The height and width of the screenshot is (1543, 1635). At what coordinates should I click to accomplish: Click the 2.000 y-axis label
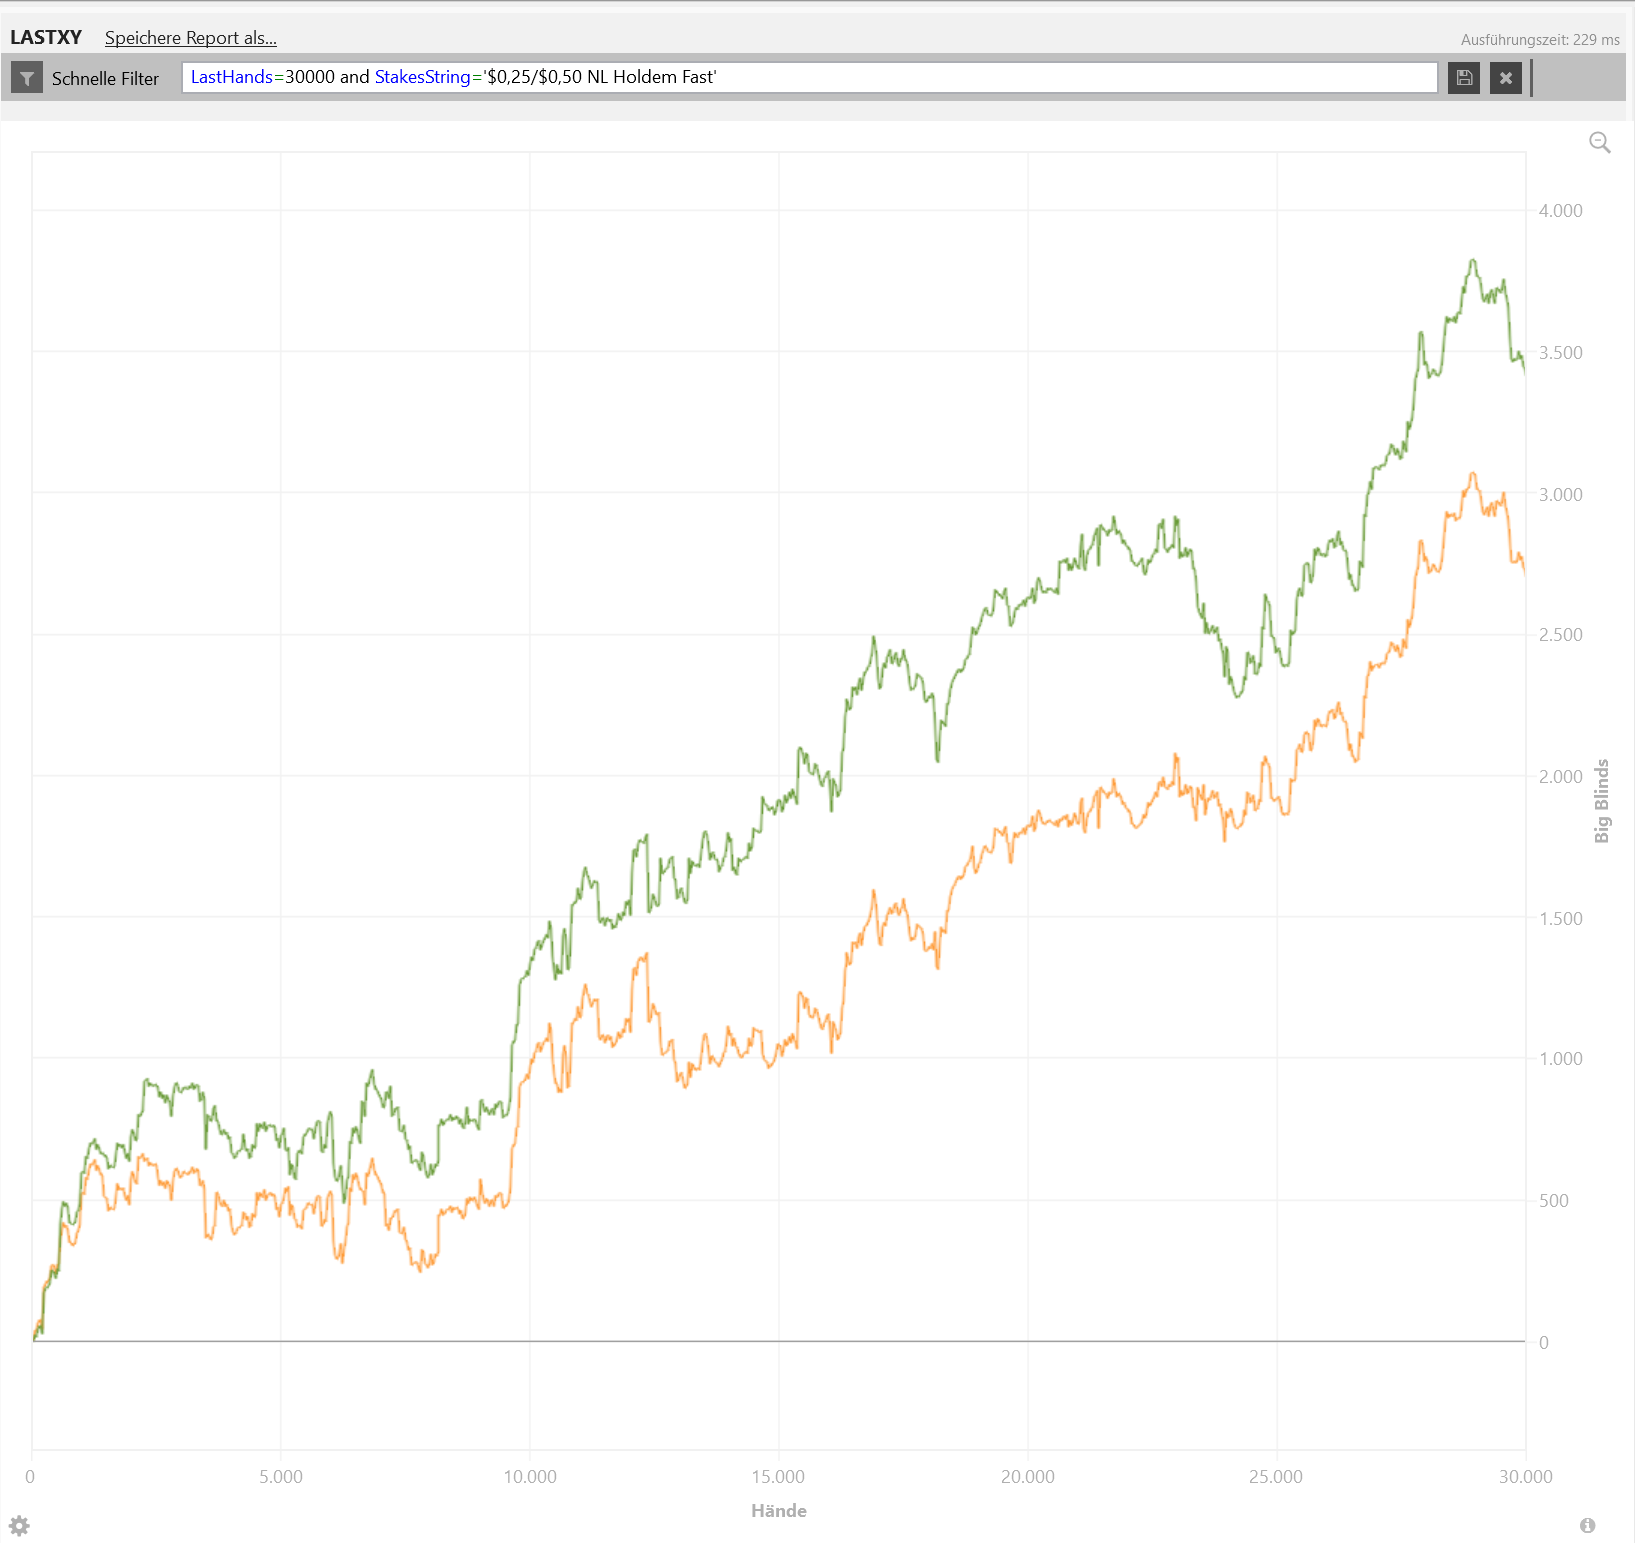tap(1561, 777)
